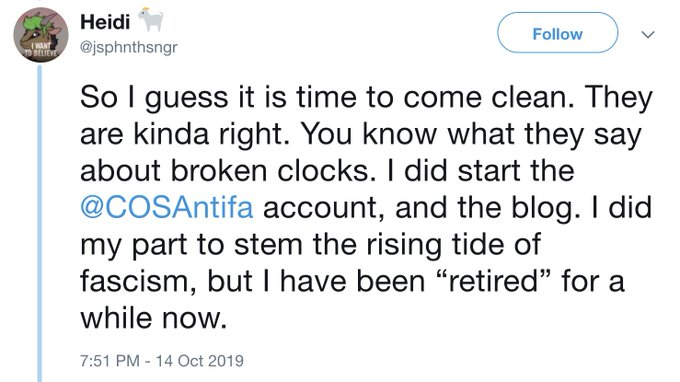
Task: Open the @jsphnthsngr handle link
Action: [x=129, y=47]
